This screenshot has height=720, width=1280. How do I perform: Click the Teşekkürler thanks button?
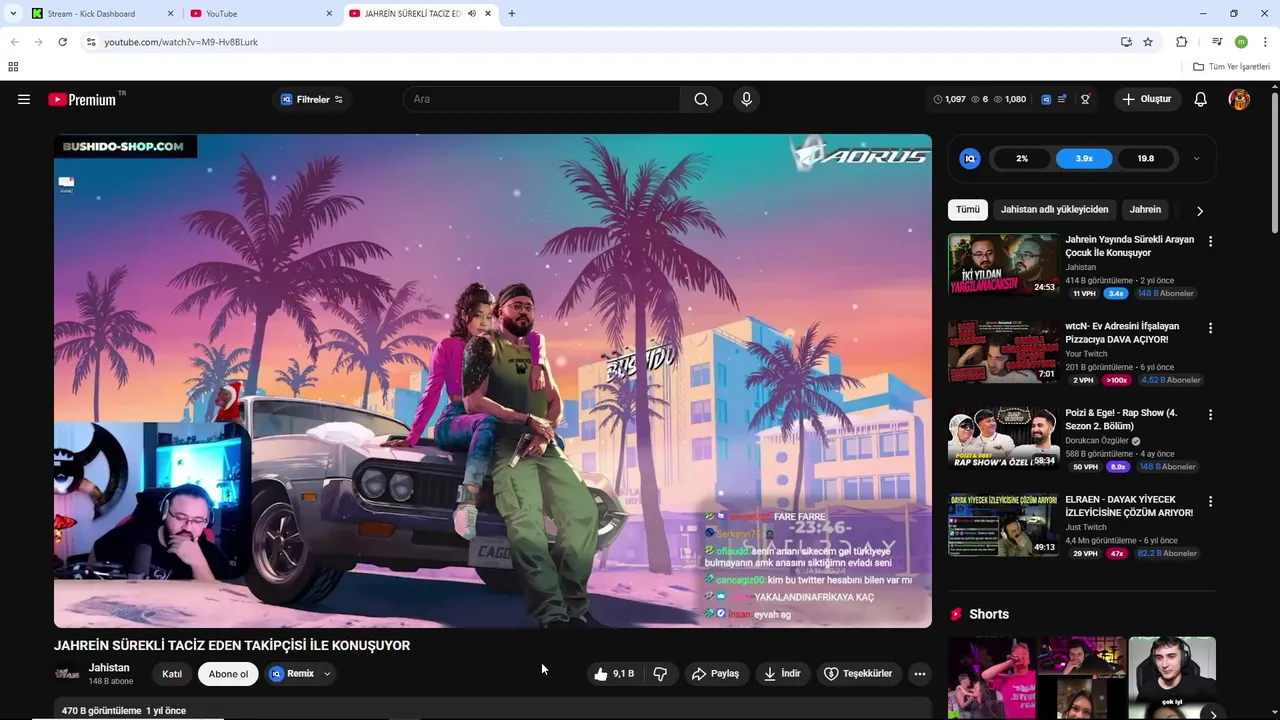click(858, 674)
